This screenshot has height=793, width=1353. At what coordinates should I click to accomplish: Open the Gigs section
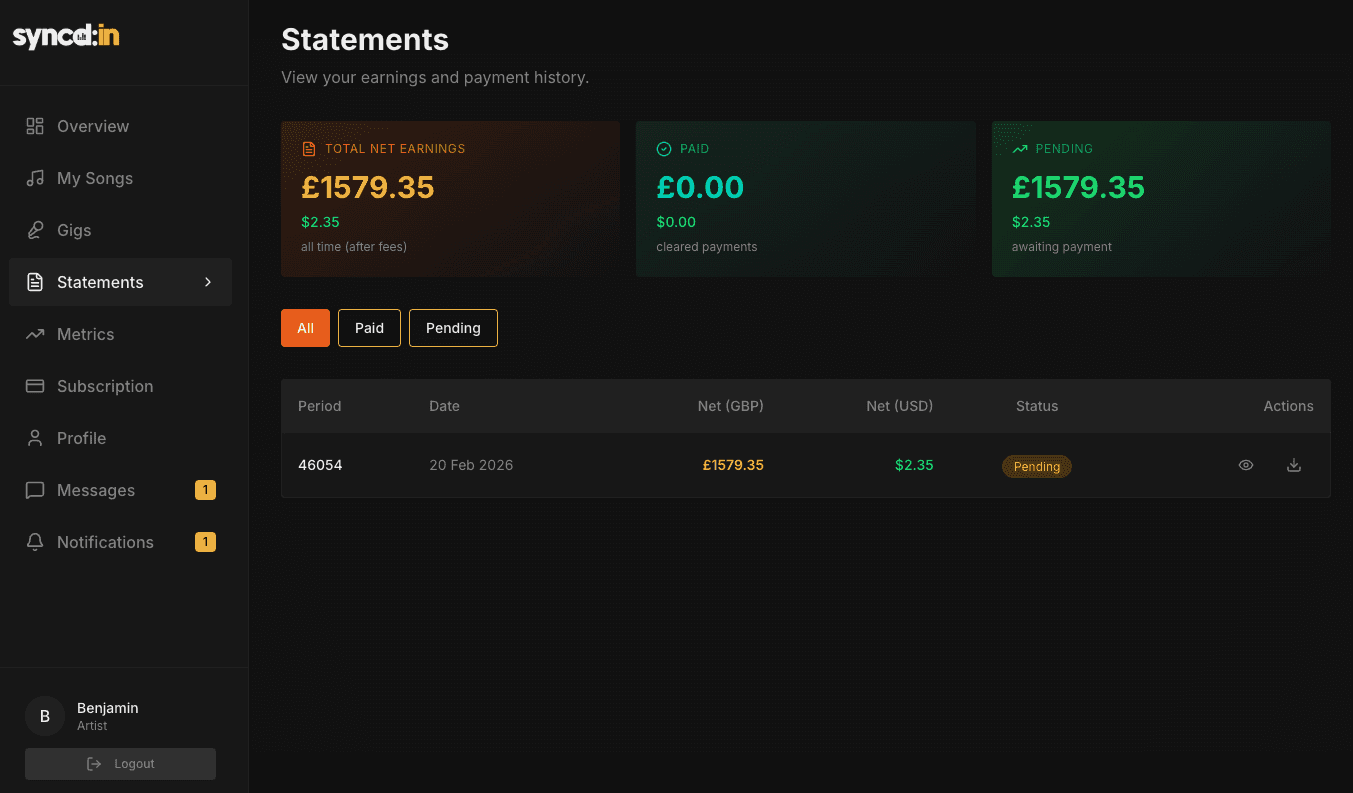120,230
